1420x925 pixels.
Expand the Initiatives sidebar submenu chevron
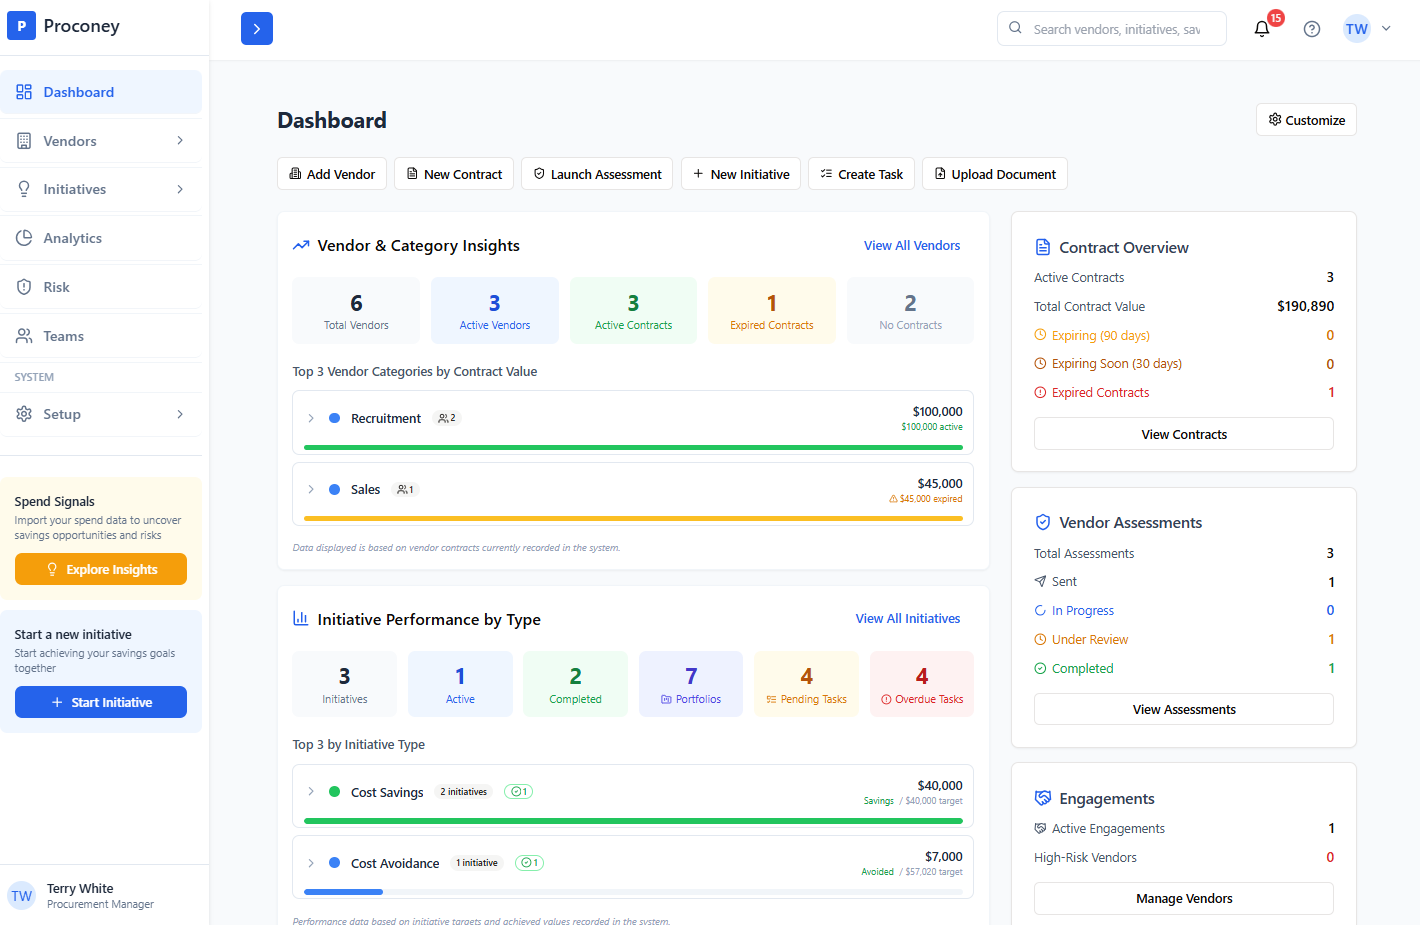point(180,189)
